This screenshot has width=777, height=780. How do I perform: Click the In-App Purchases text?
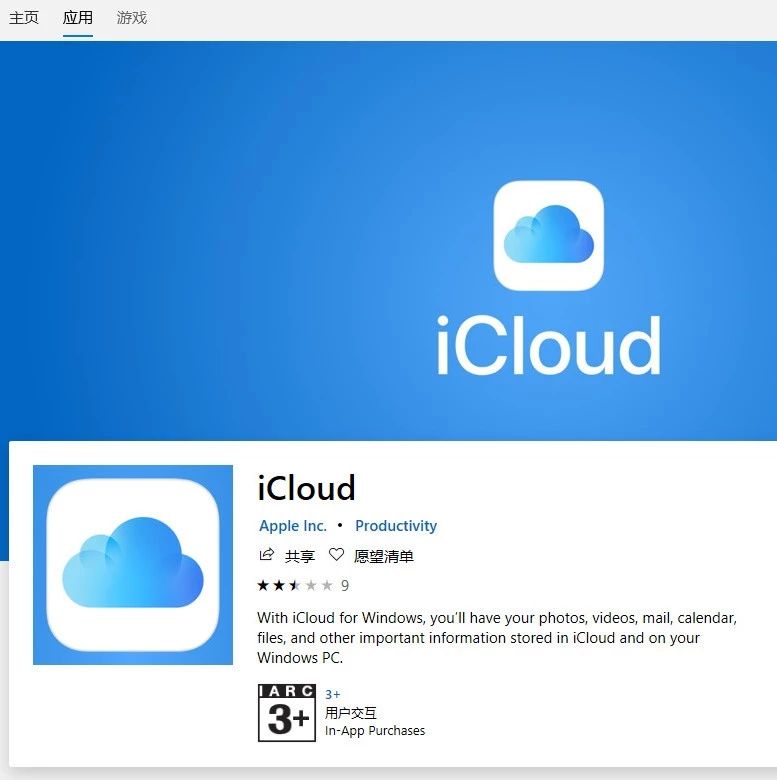375,731
